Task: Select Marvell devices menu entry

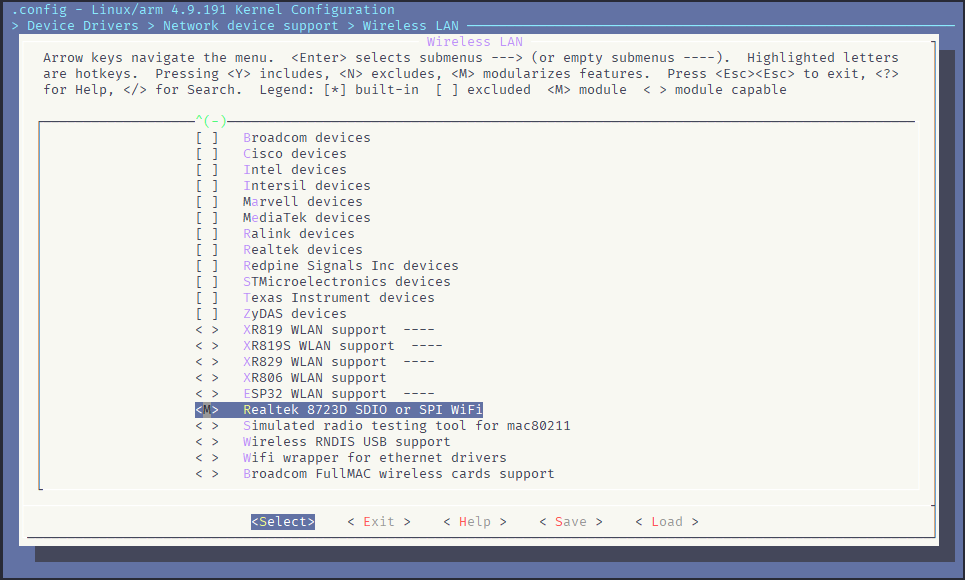Action: point(302,202)
